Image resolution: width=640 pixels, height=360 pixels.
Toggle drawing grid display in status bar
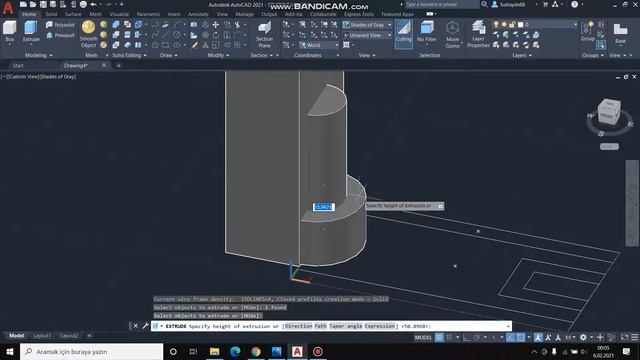439,337
